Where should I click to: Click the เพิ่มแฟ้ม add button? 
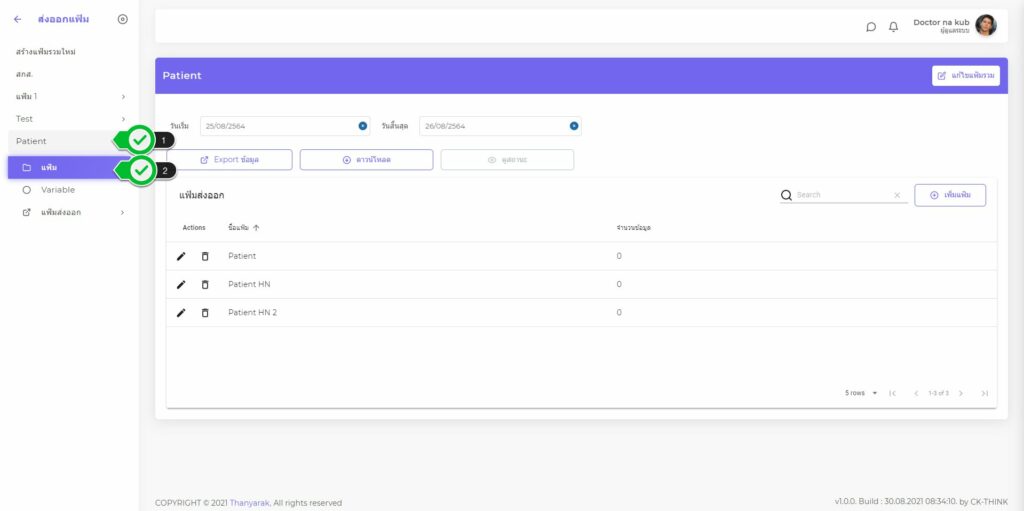pyautogui.click(x=949, y=195)
